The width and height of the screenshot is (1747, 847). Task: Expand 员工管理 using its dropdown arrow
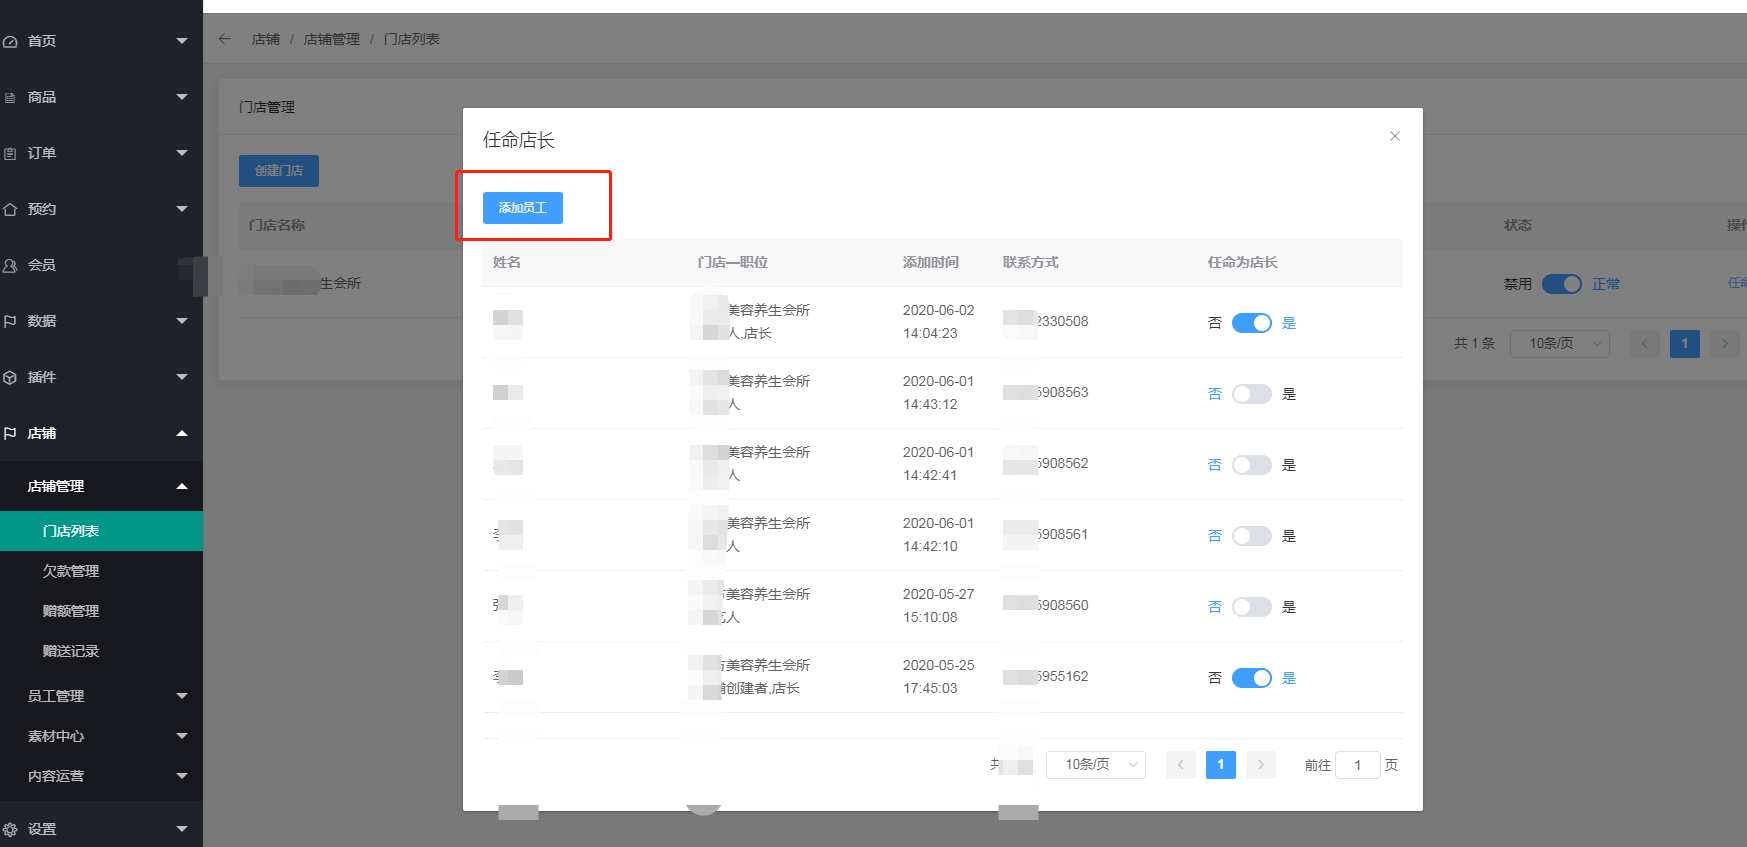(182, 696)
